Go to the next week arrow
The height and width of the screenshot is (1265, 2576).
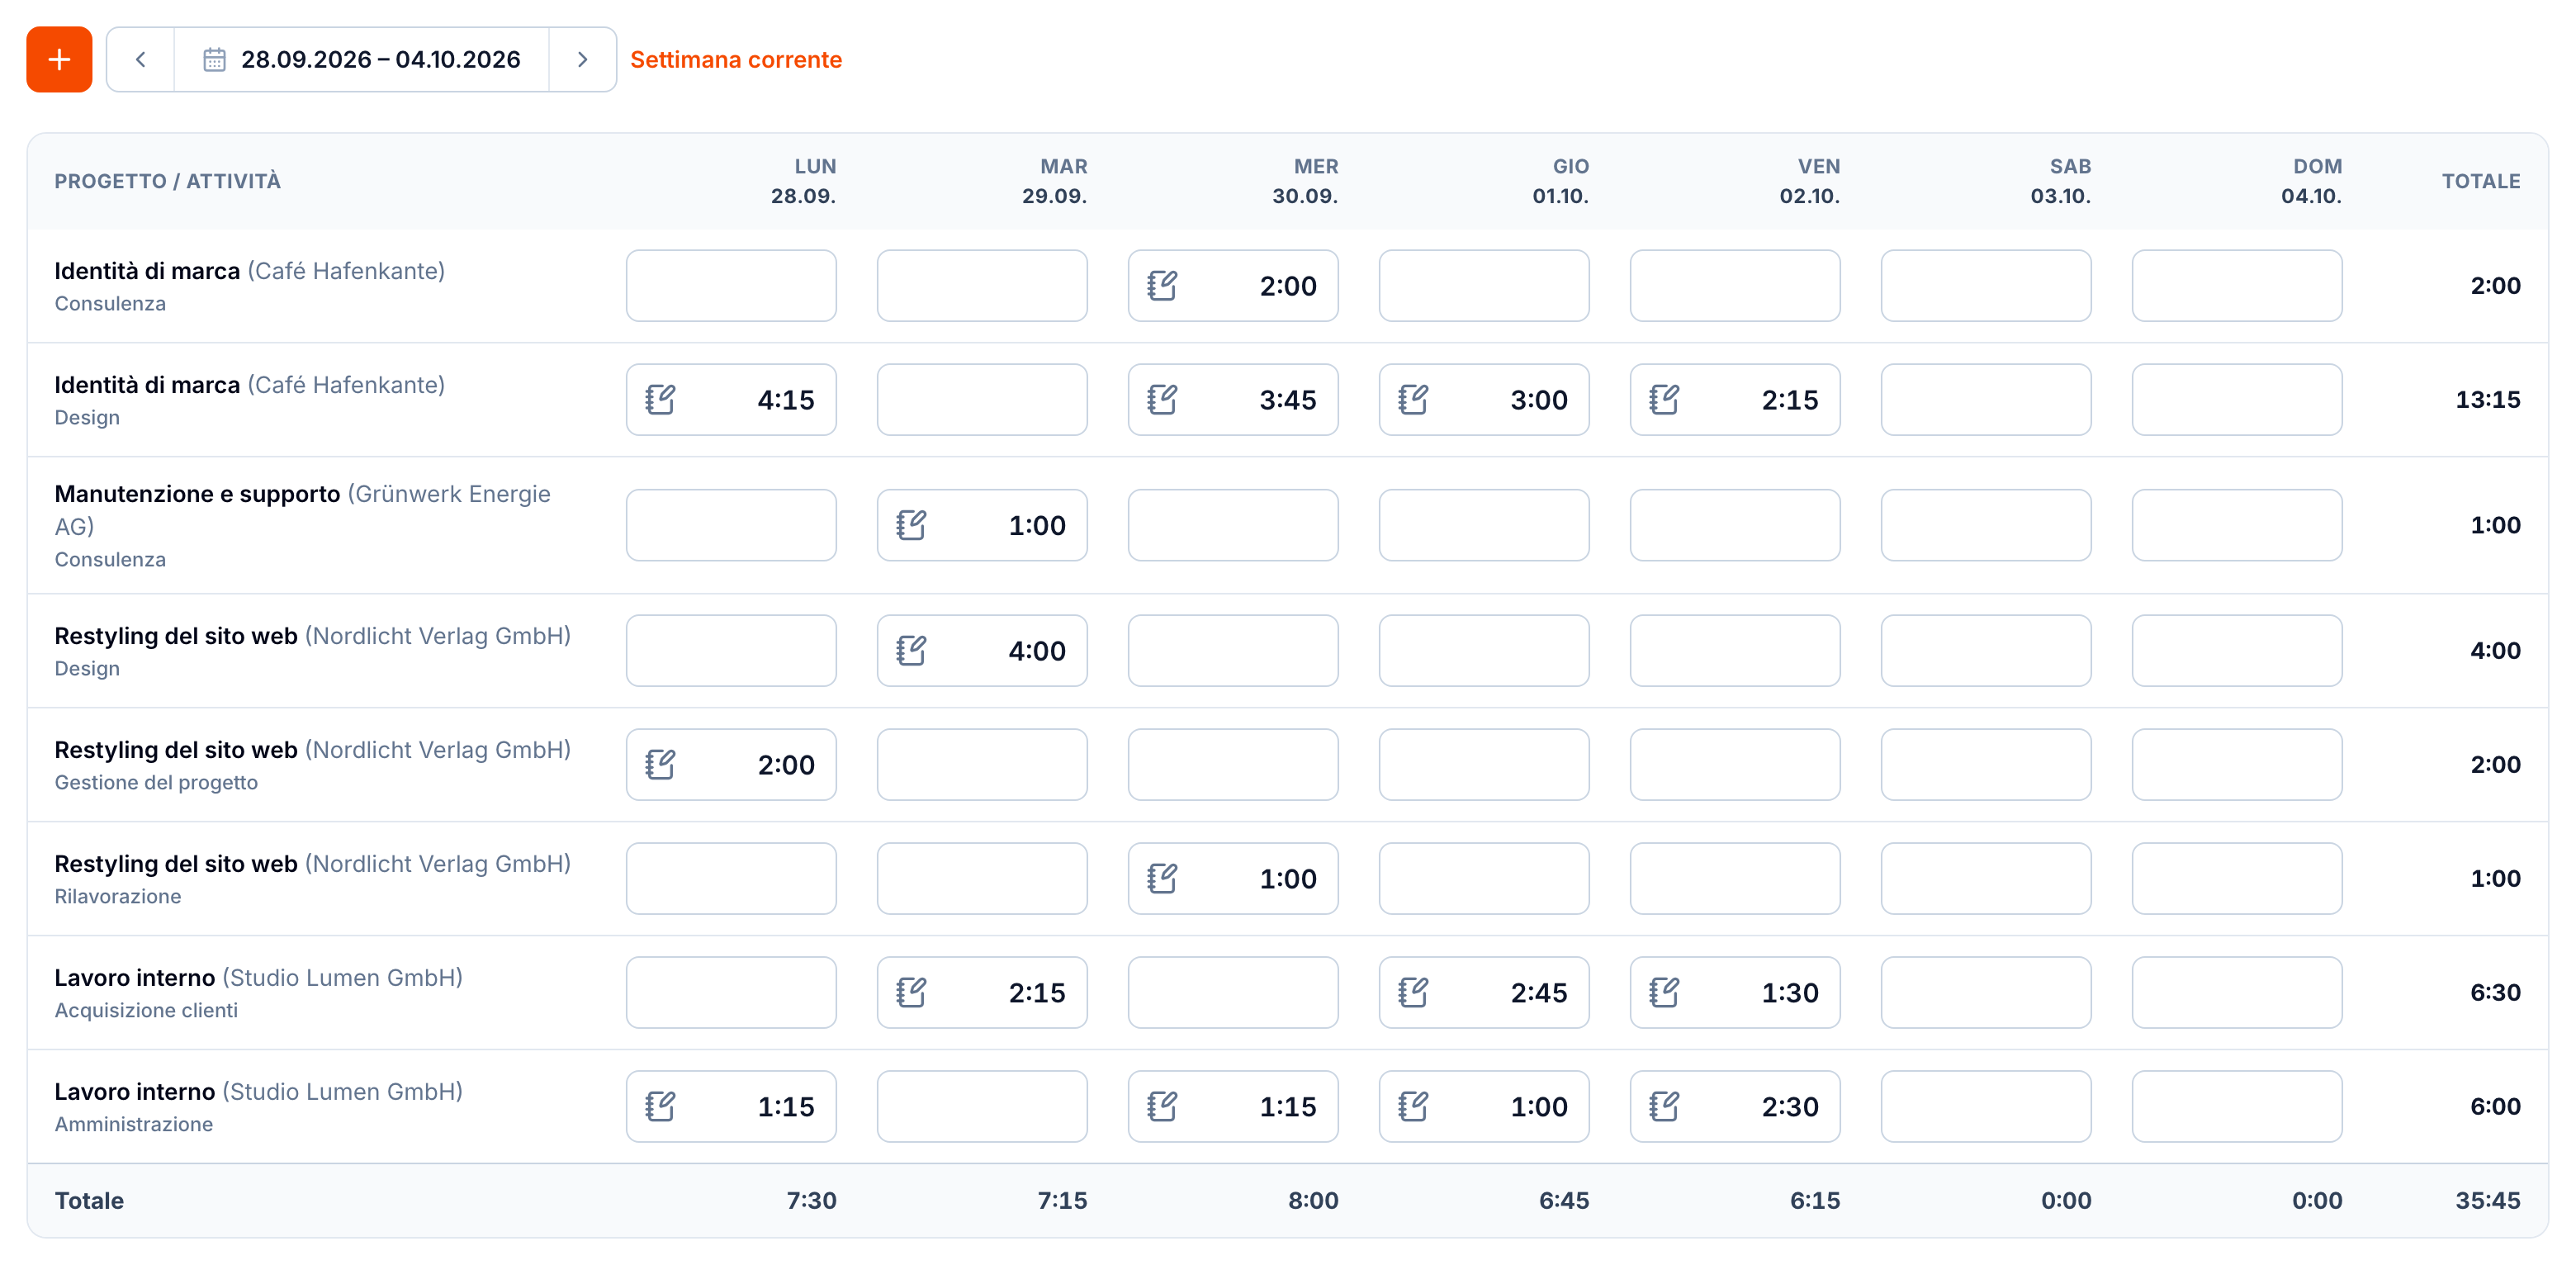tap(582, 59)
